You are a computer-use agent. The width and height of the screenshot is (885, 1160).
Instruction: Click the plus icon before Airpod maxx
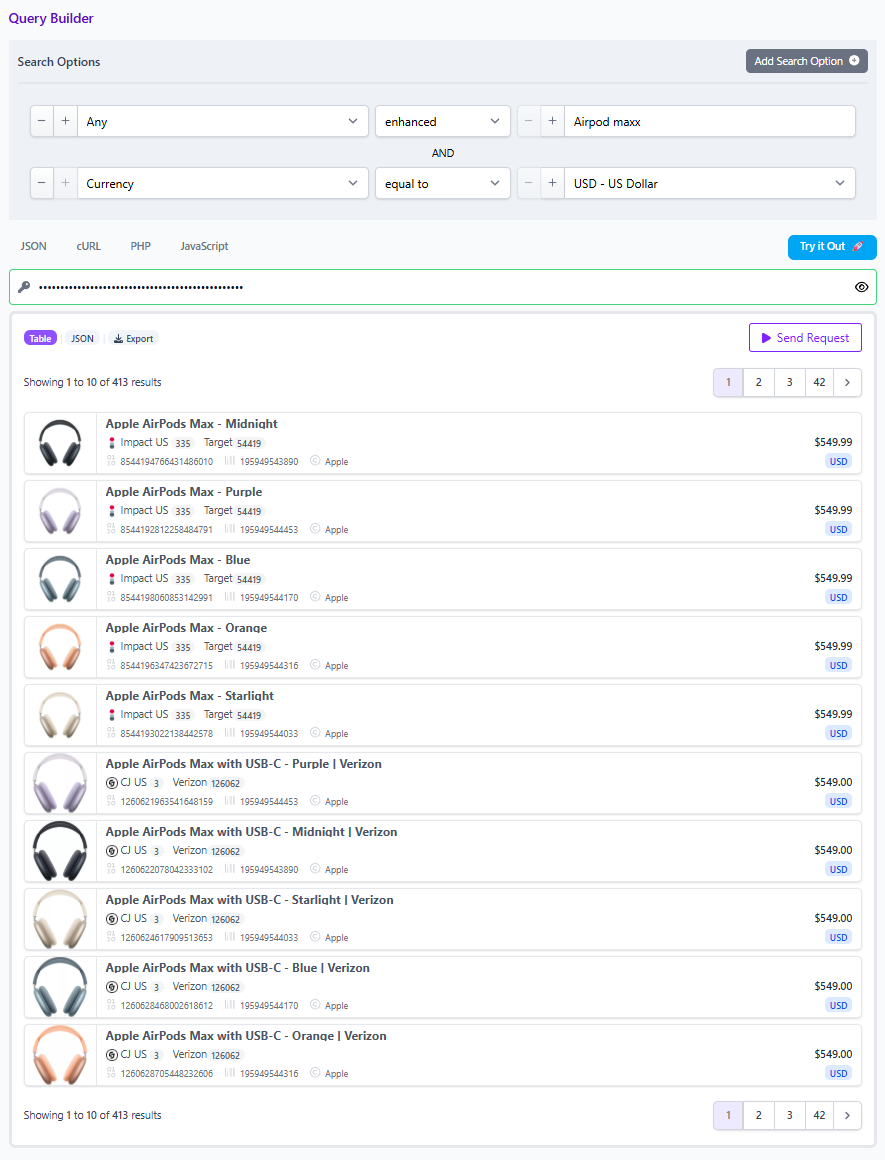tap(552, 121)
